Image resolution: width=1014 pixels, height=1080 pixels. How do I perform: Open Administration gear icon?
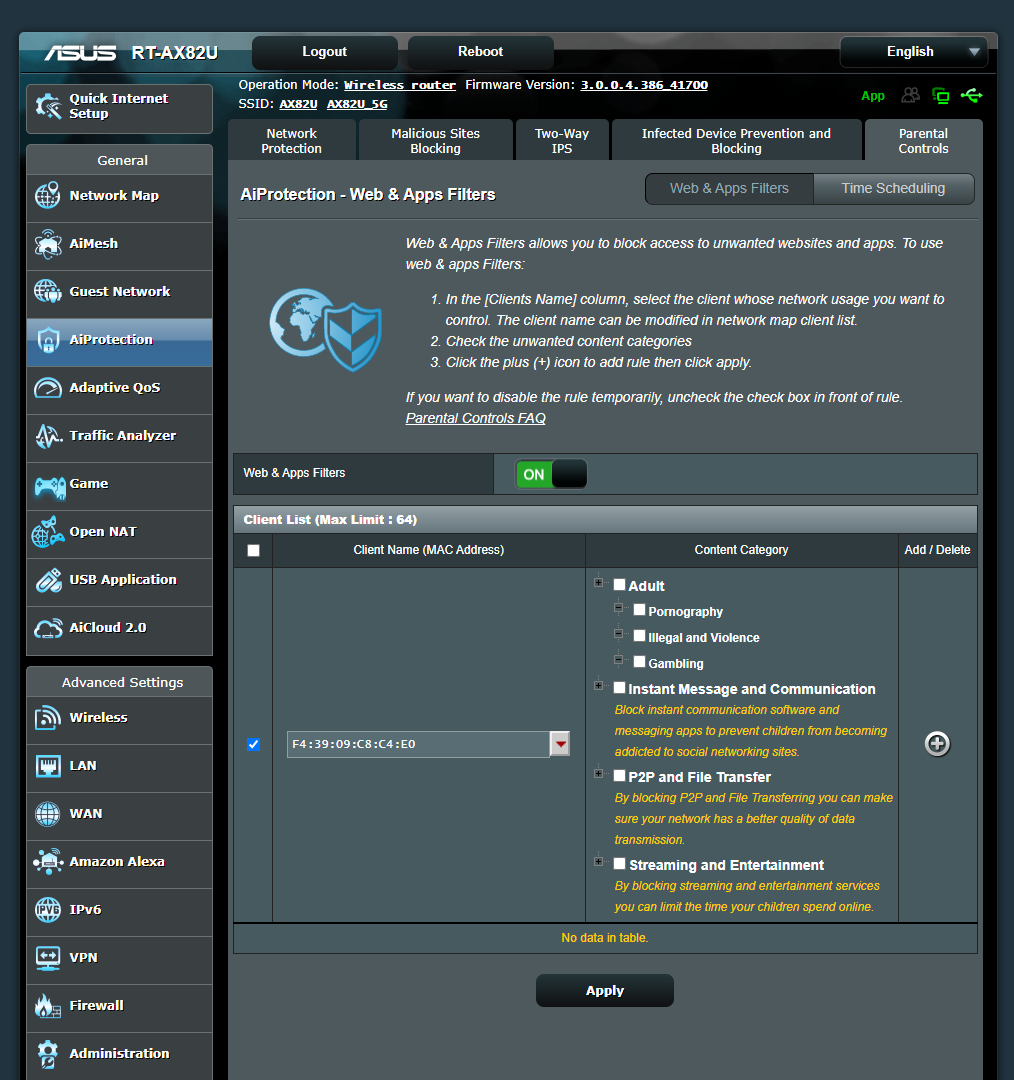tap(48, 1054)
